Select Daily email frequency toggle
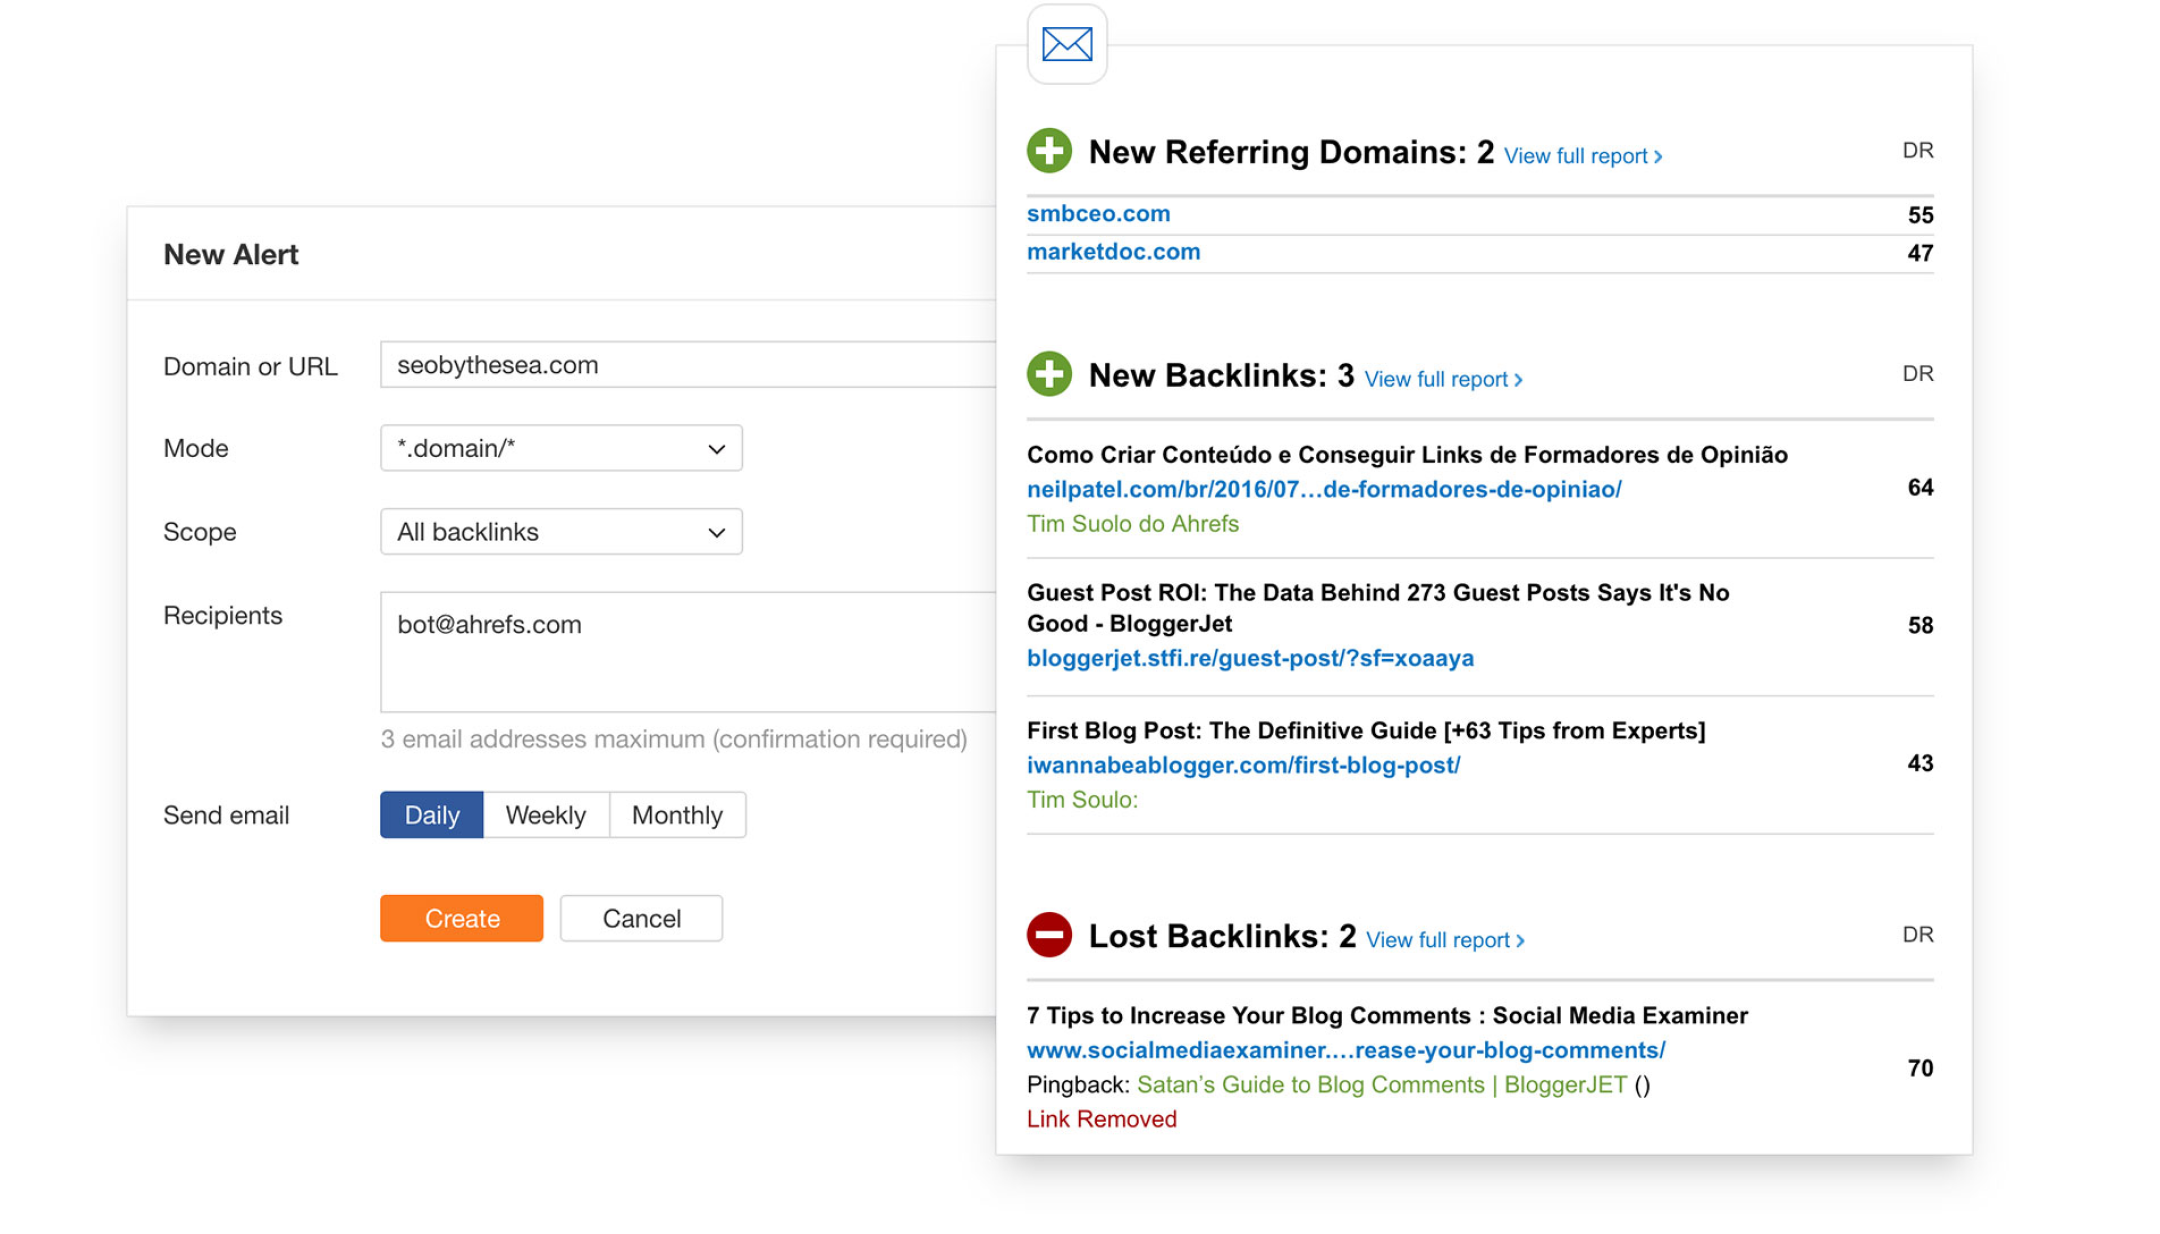2160x1234 pixels. tap(430, 814)
